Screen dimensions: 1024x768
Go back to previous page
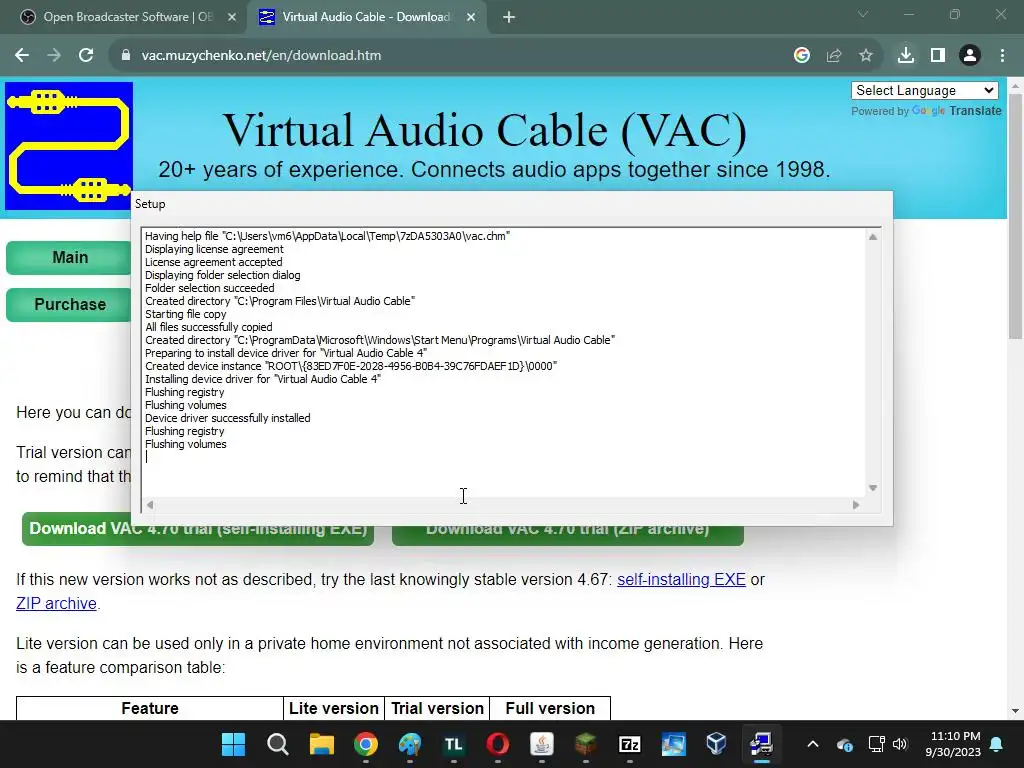[x=22, y=56]
